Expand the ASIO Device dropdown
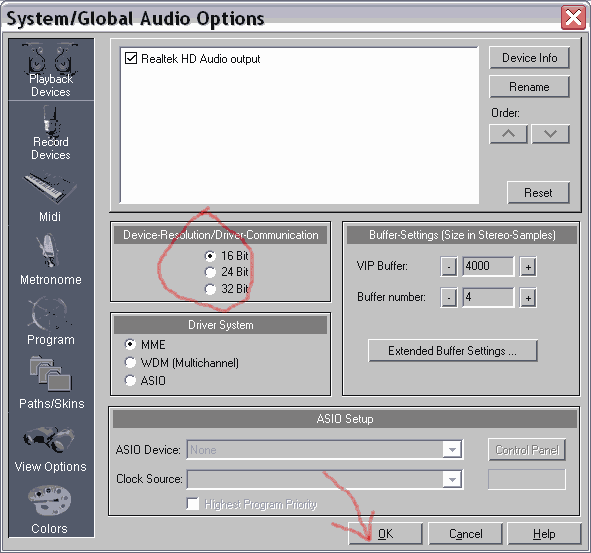This screenshot has height=553, width=591. click(x=452, y=449)
